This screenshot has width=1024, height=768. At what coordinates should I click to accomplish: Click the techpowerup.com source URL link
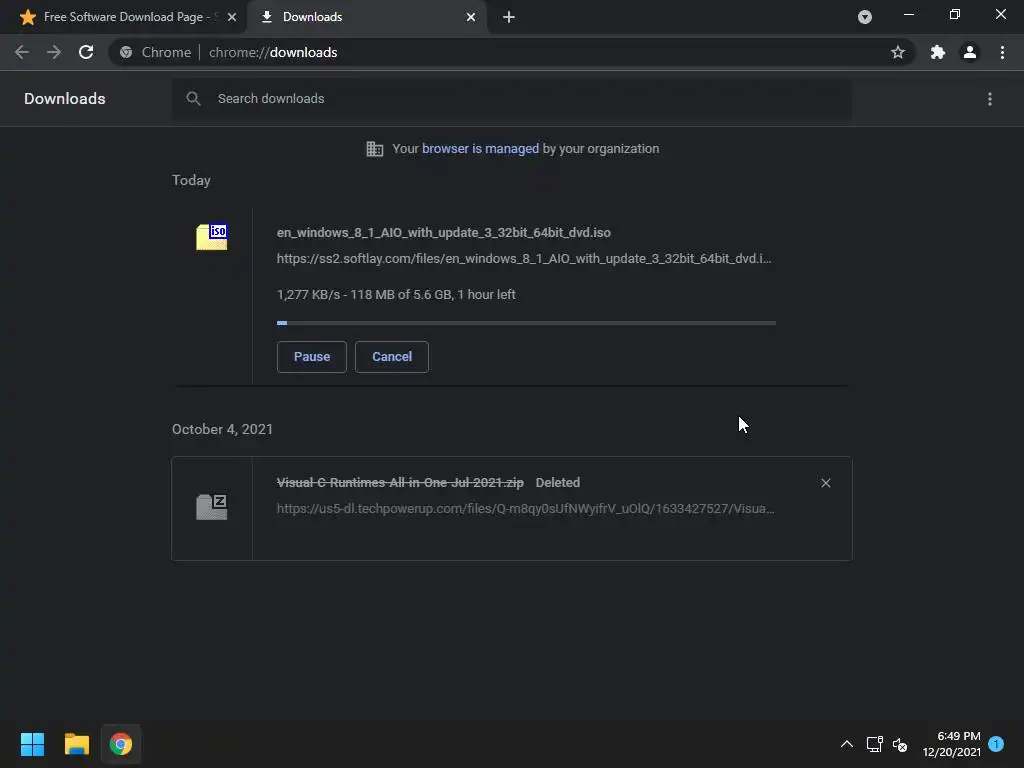click(x=525, y=509)
